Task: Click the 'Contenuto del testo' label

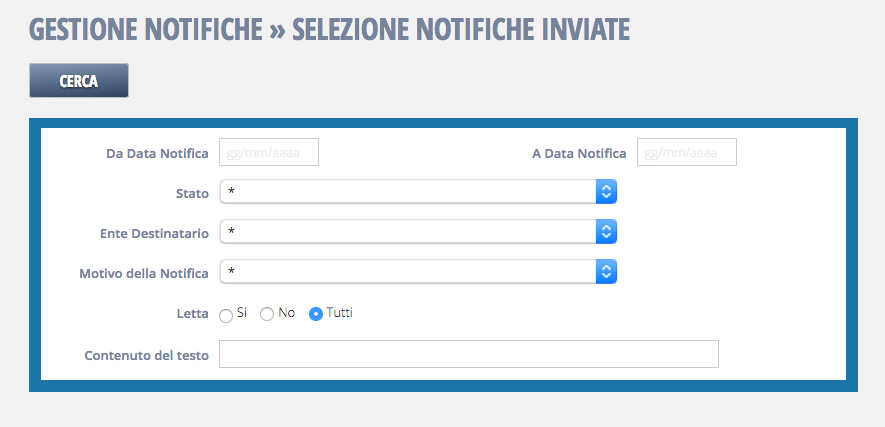Action: [147, 355]
